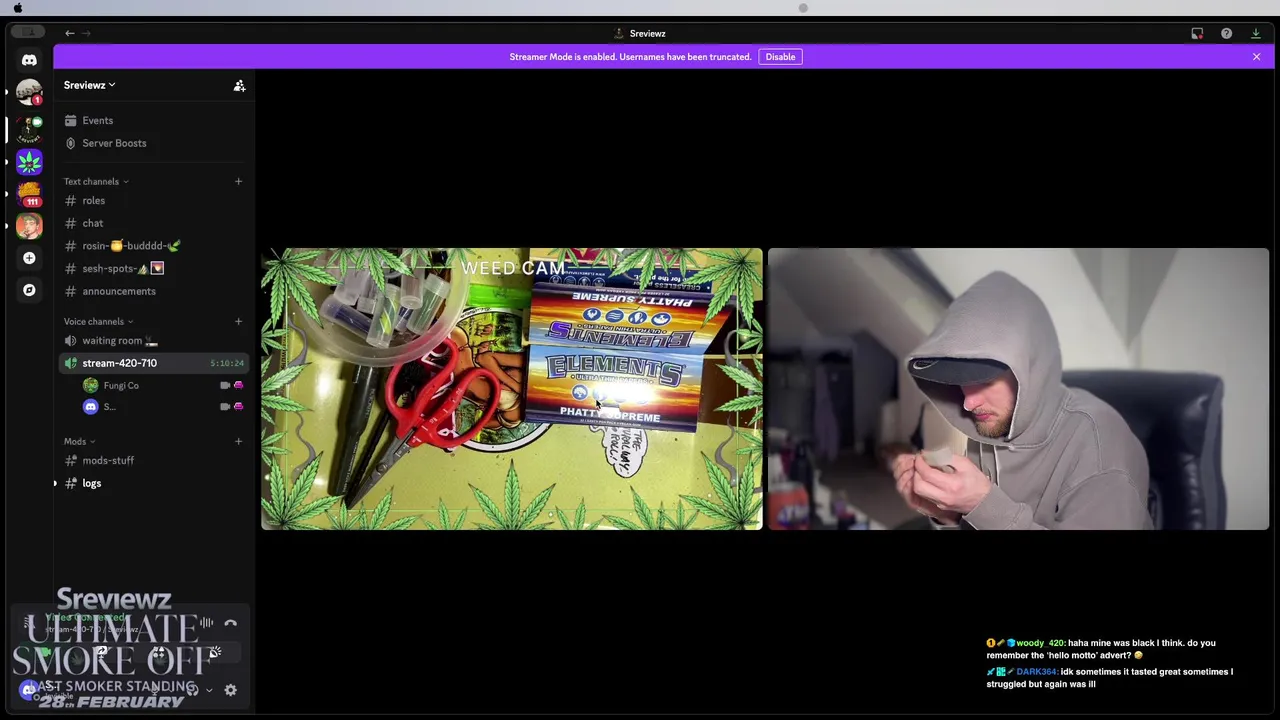1280x720 pixels.
Task: Open User Settings gear icon
Action: [x=230, y=690]
